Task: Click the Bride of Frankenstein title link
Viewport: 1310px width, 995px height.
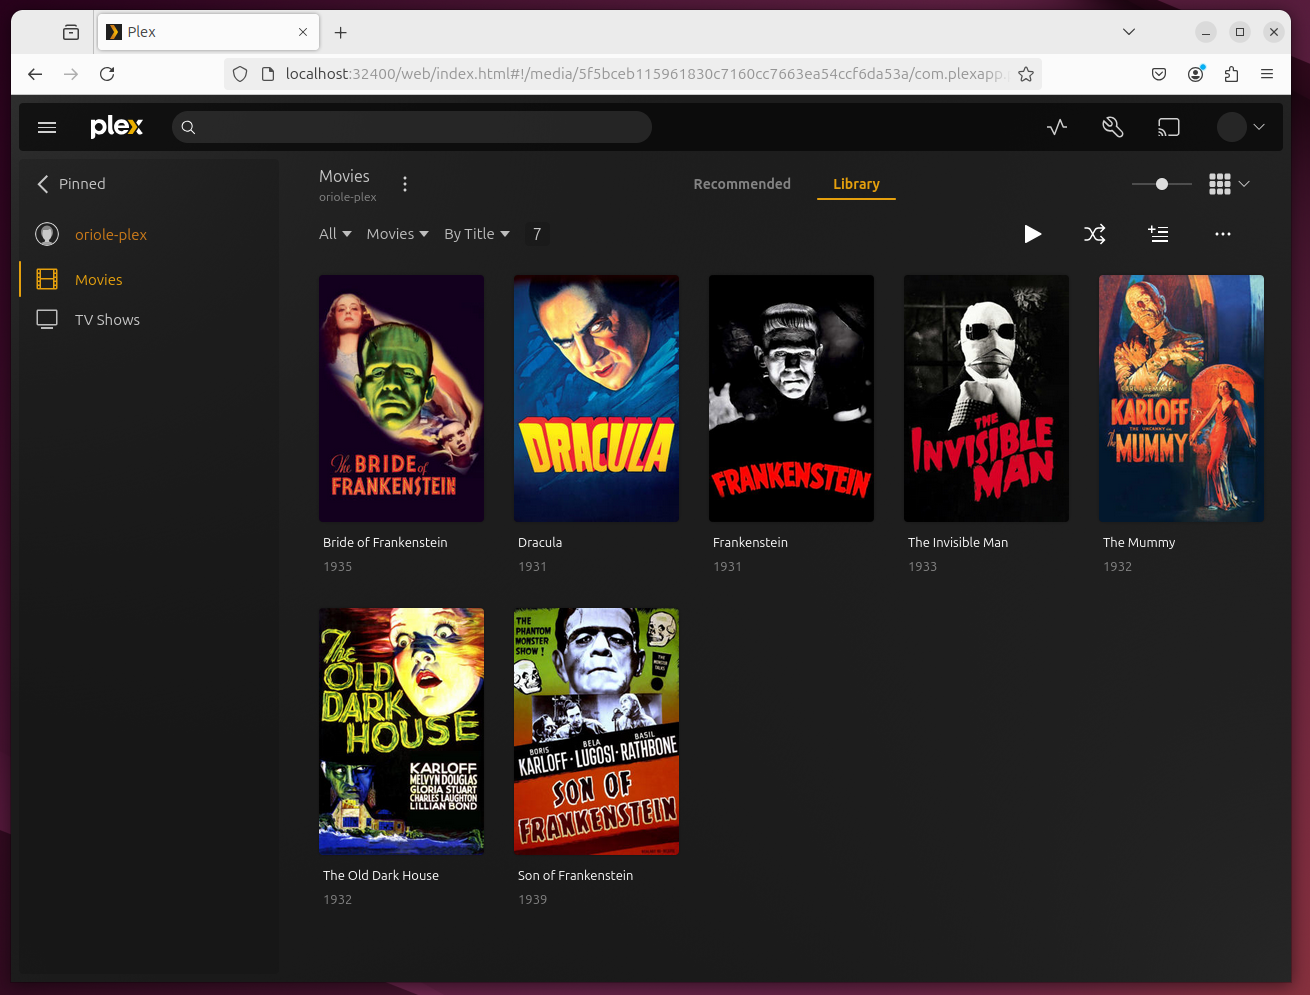Action: pos(385,542)
